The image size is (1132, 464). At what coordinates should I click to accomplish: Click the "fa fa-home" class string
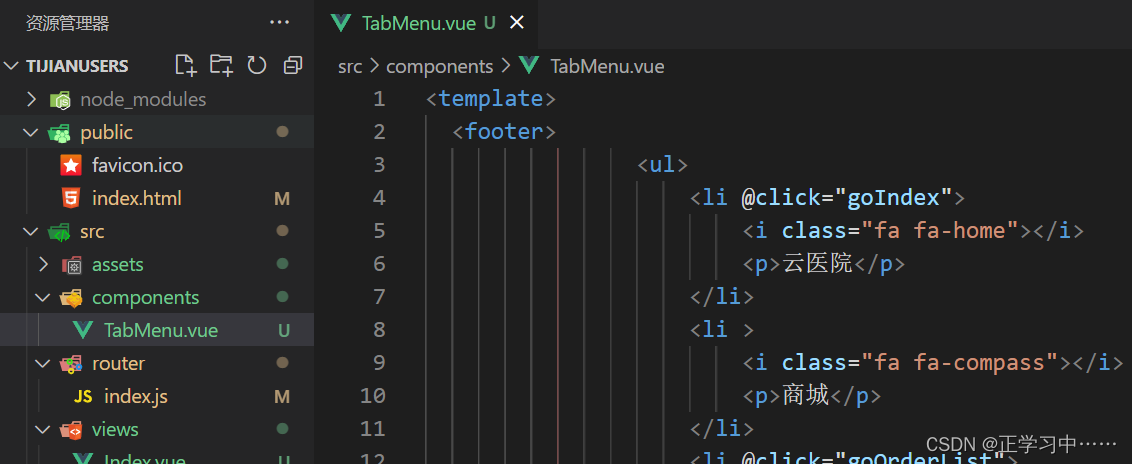coord(939,231)
